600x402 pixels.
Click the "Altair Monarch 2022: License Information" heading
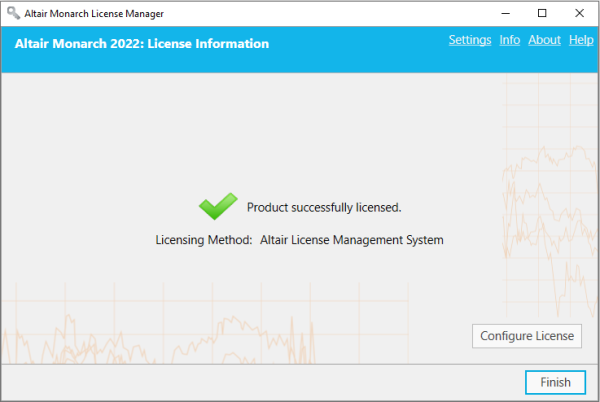142,44
